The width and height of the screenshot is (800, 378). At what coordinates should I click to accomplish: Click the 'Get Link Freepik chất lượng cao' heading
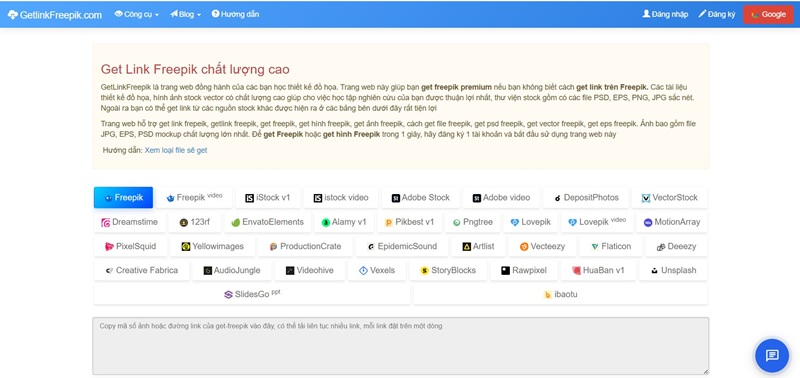point(195,69)
